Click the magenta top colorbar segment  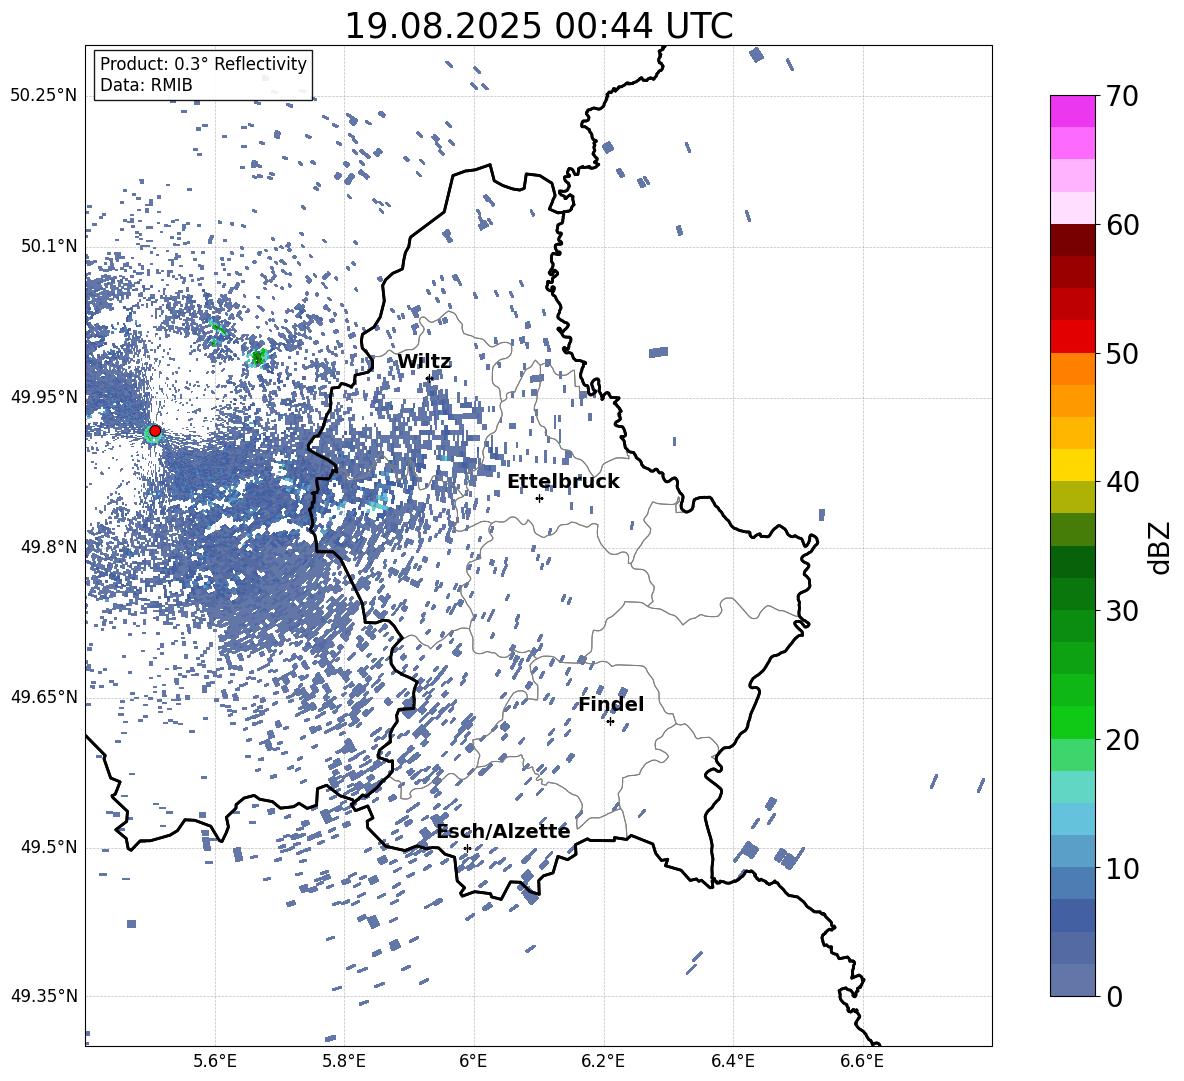pyautogui.click(x=1072, y=112)
